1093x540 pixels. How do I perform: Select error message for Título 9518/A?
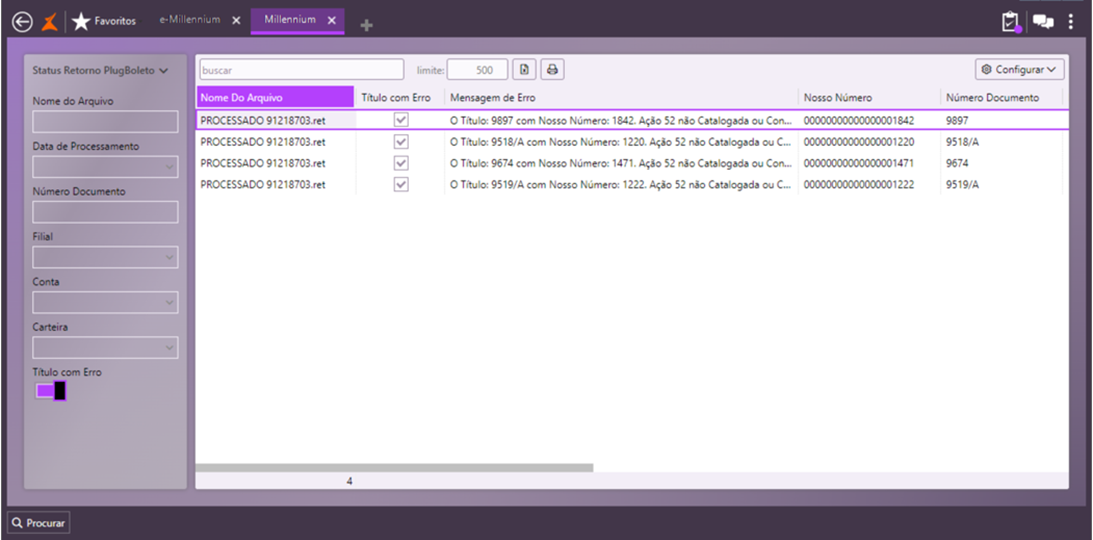coord(621,142)
